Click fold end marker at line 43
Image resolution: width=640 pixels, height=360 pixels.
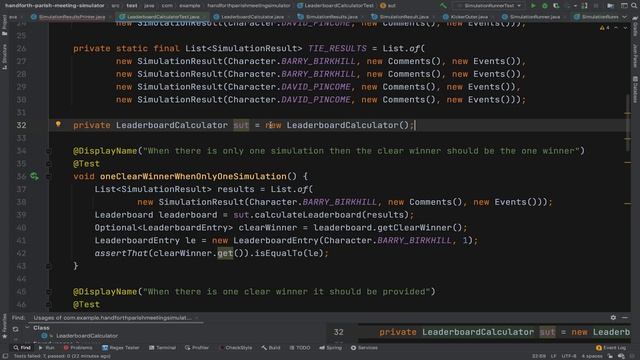[x=49, y=266]
